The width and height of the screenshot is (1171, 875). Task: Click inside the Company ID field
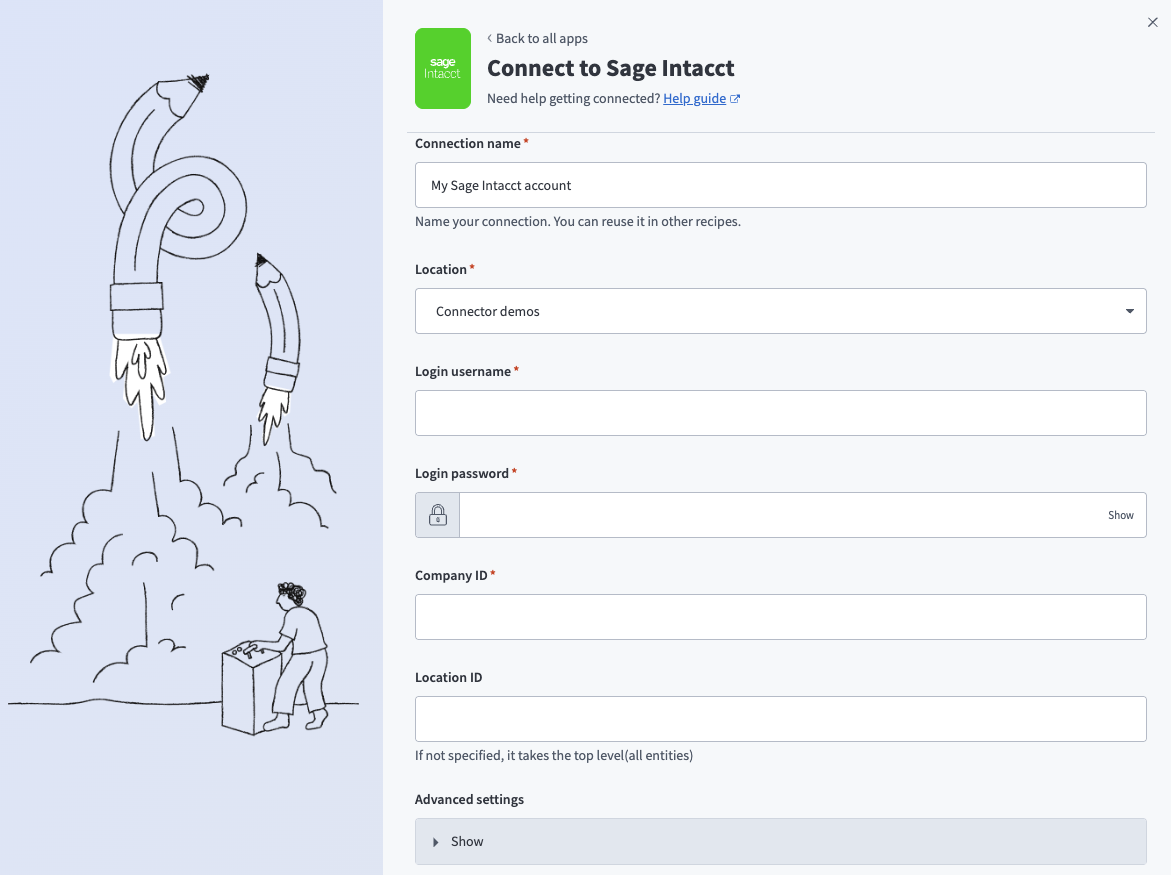point(780,617)
